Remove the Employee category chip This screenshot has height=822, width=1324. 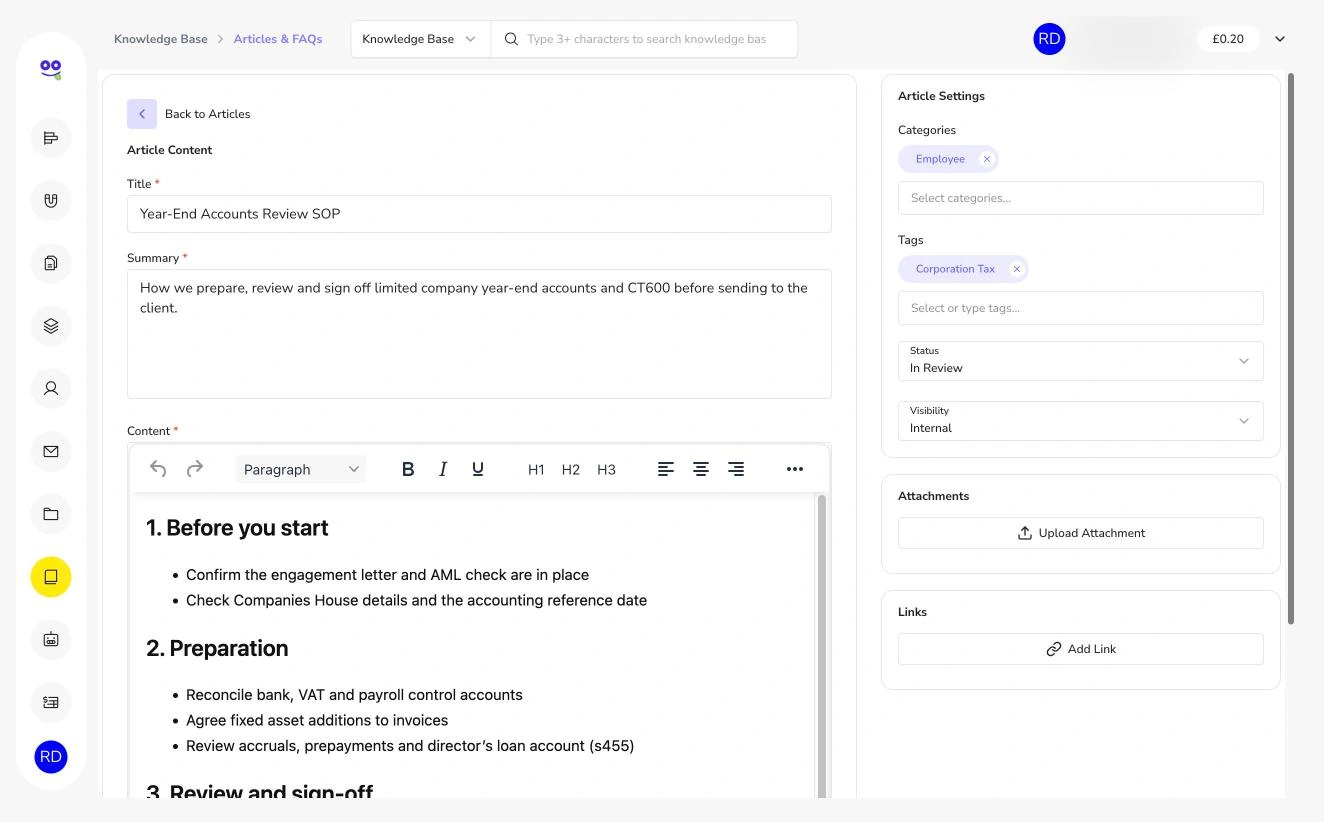[x=987, y=159]
